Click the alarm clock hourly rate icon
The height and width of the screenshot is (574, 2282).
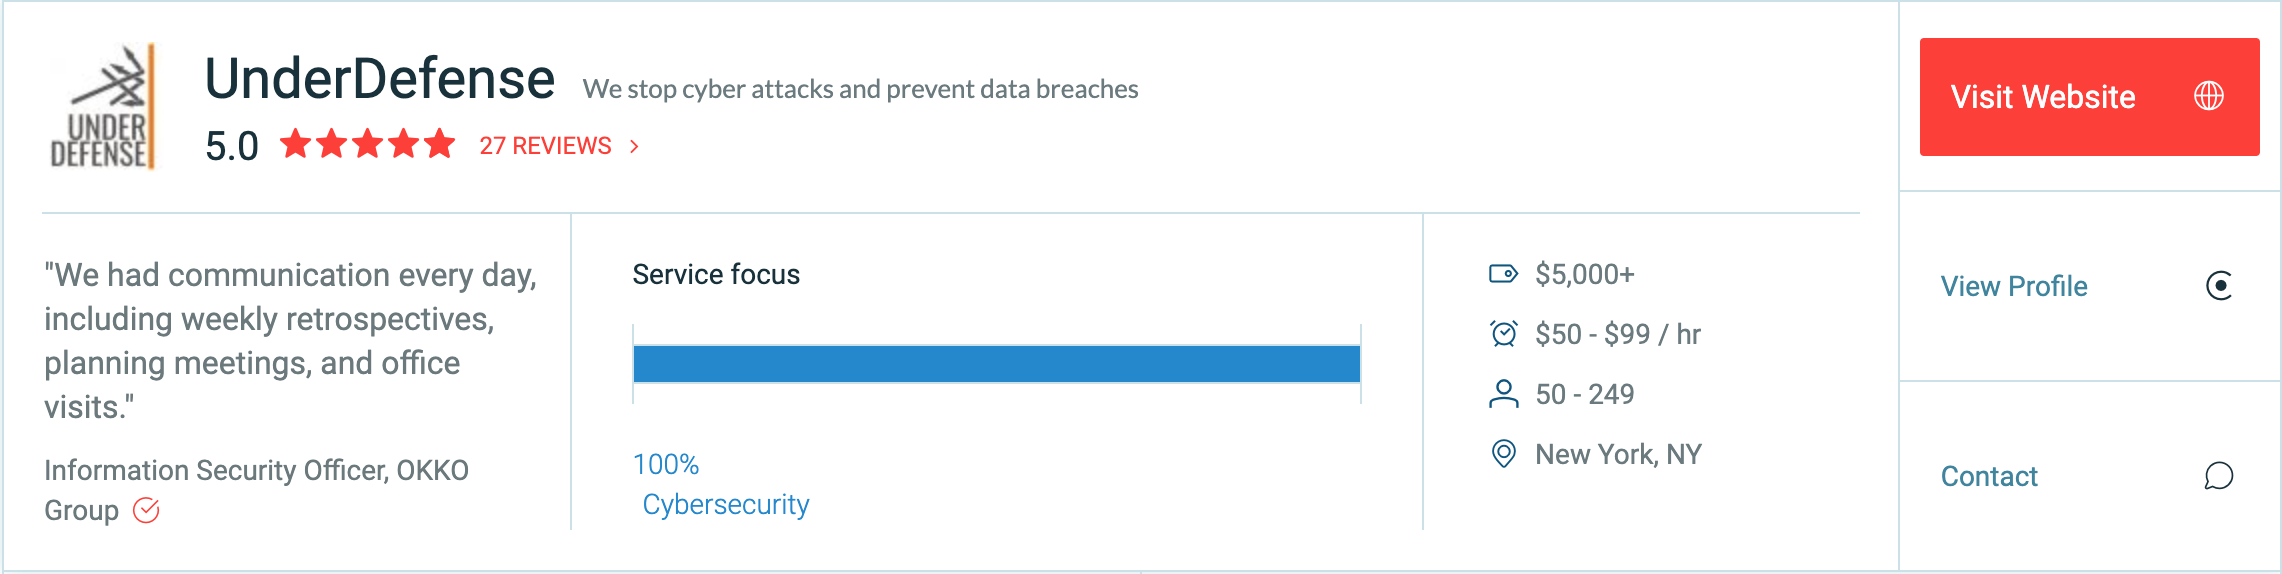[1503, 334]
